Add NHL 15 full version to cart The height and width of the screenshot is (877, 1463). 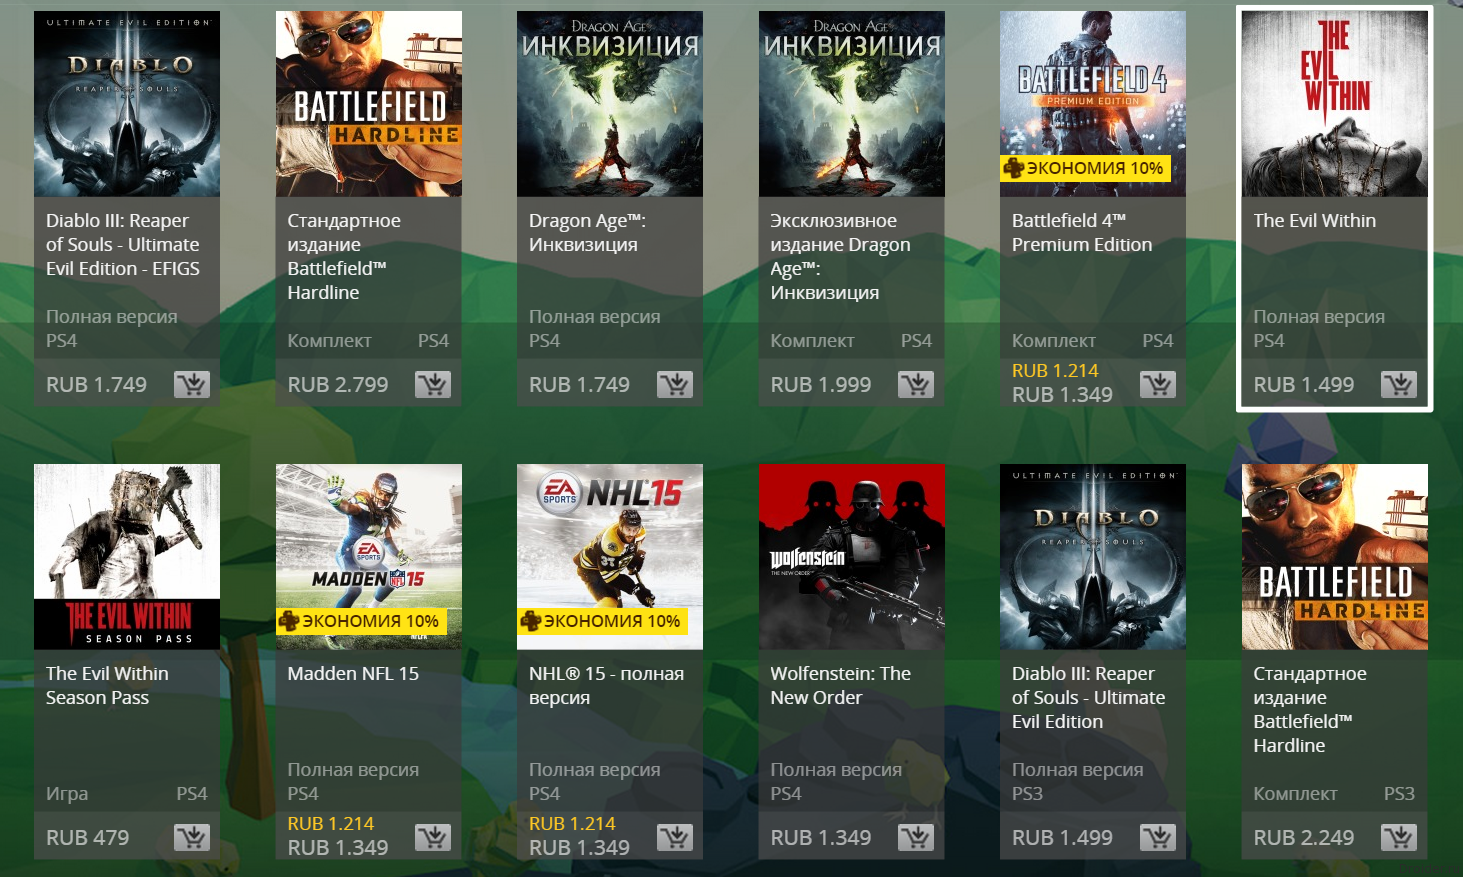(x=675, y=837)
